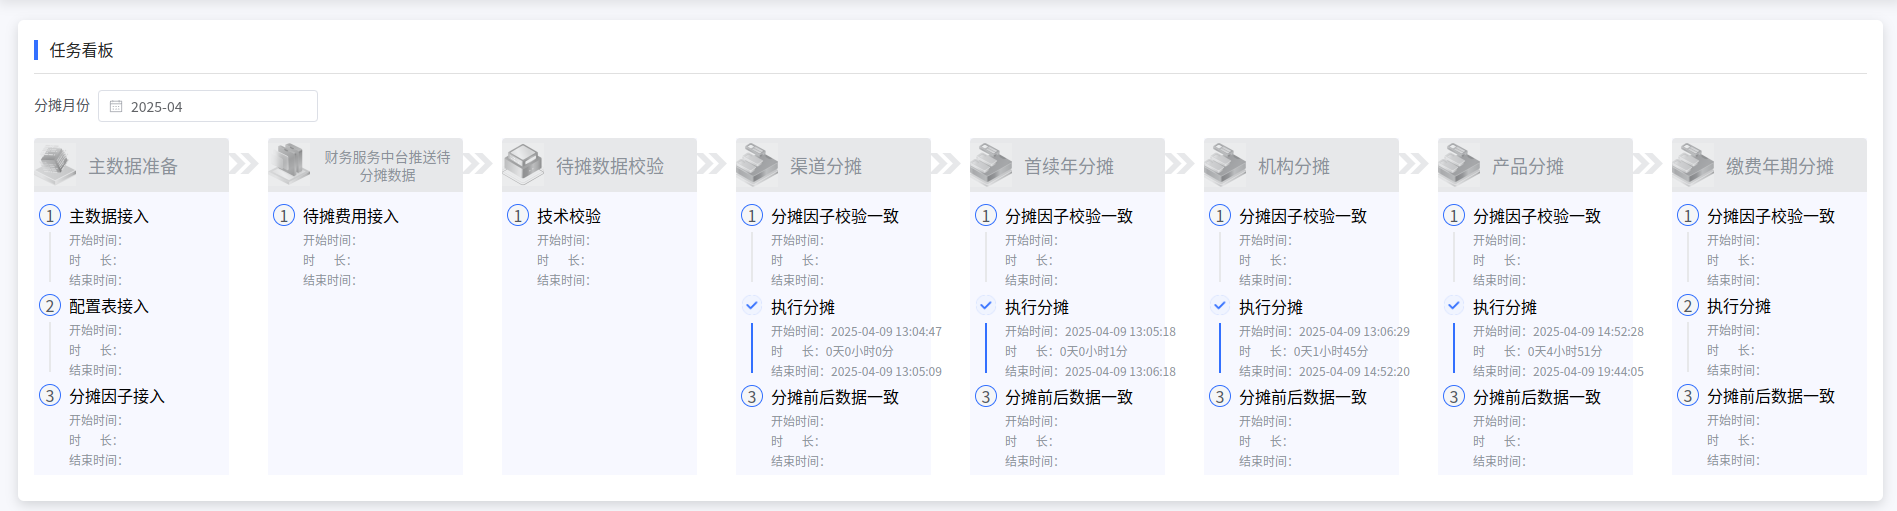This screenshot has height=511, width=1897.
Task: Click the checkmark beside 机构分摊 执行分摊
Action: pos(1220,305)
